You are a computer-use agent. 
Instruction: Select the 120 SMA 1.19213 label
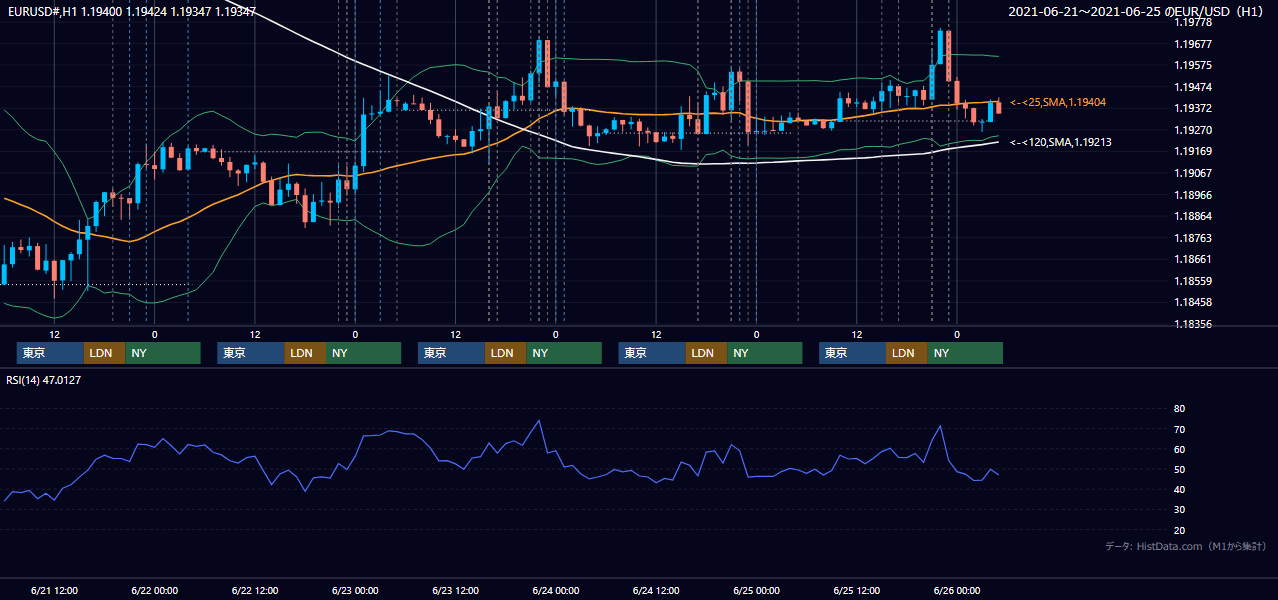[1061, 142]
